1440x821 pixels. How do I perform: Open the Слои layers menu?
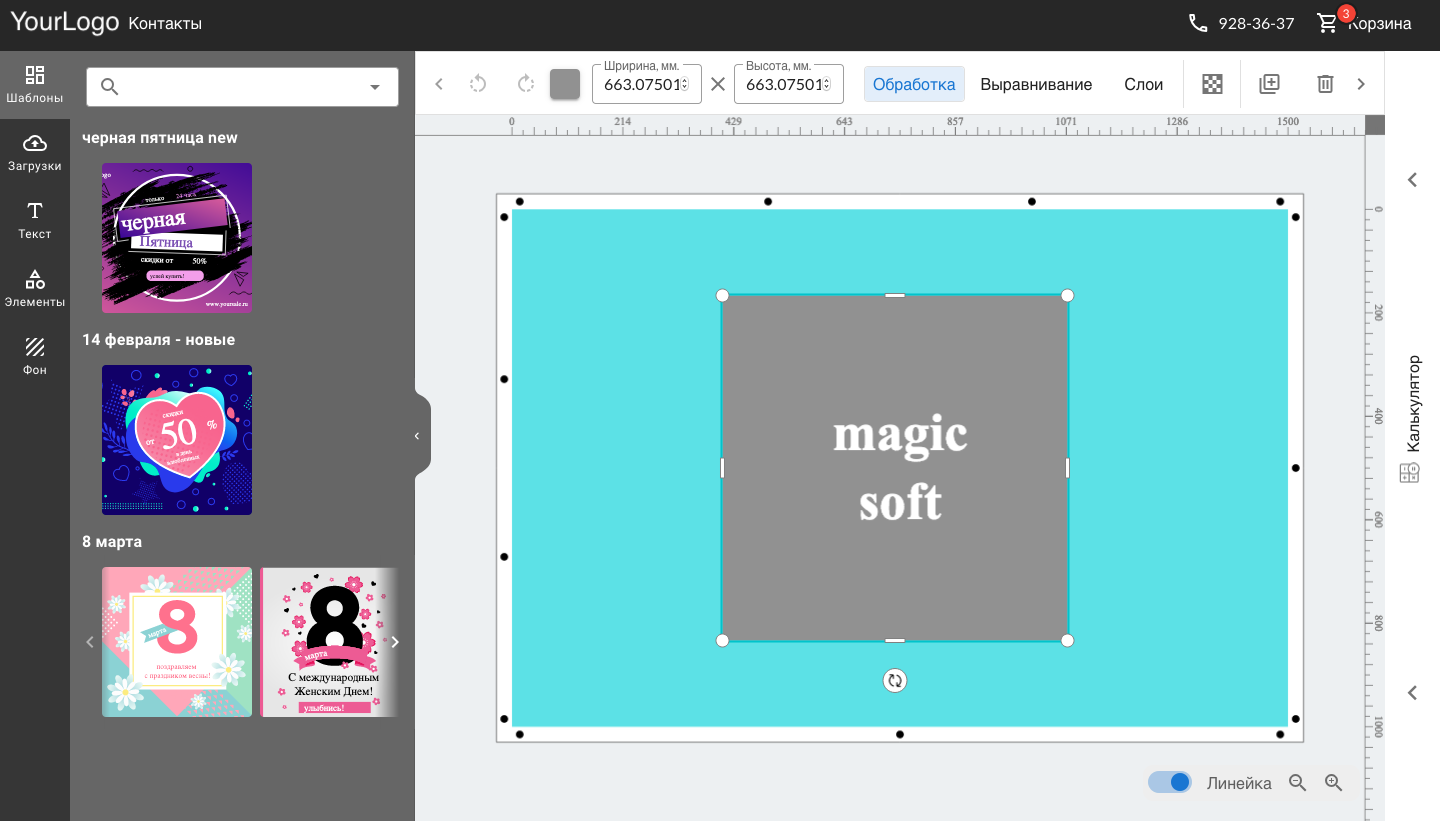tap(1143, 84)
